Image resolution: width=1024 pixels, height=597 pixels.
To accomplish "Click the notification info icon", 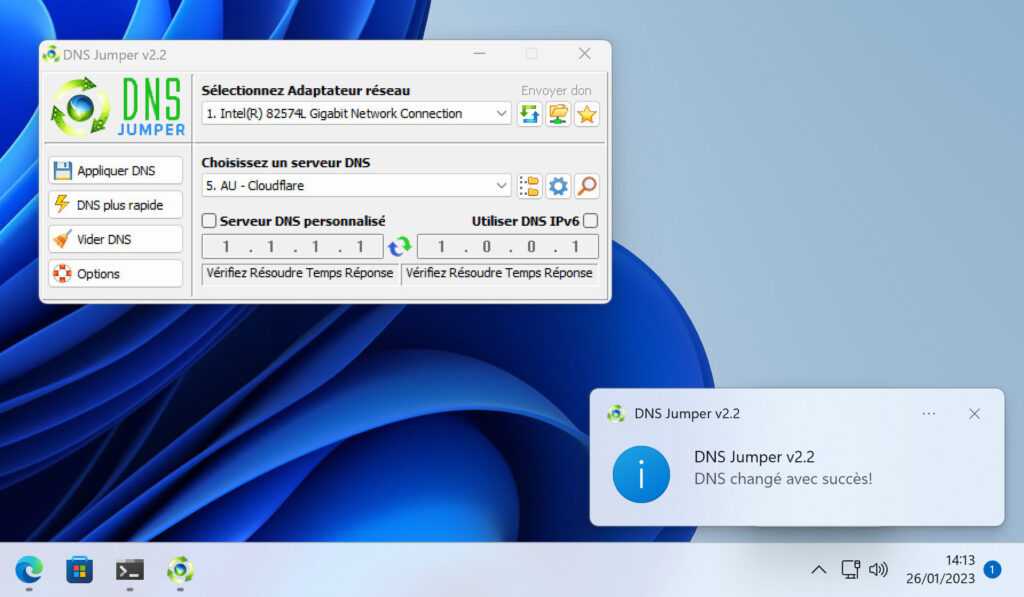I will tap(641, 474).
